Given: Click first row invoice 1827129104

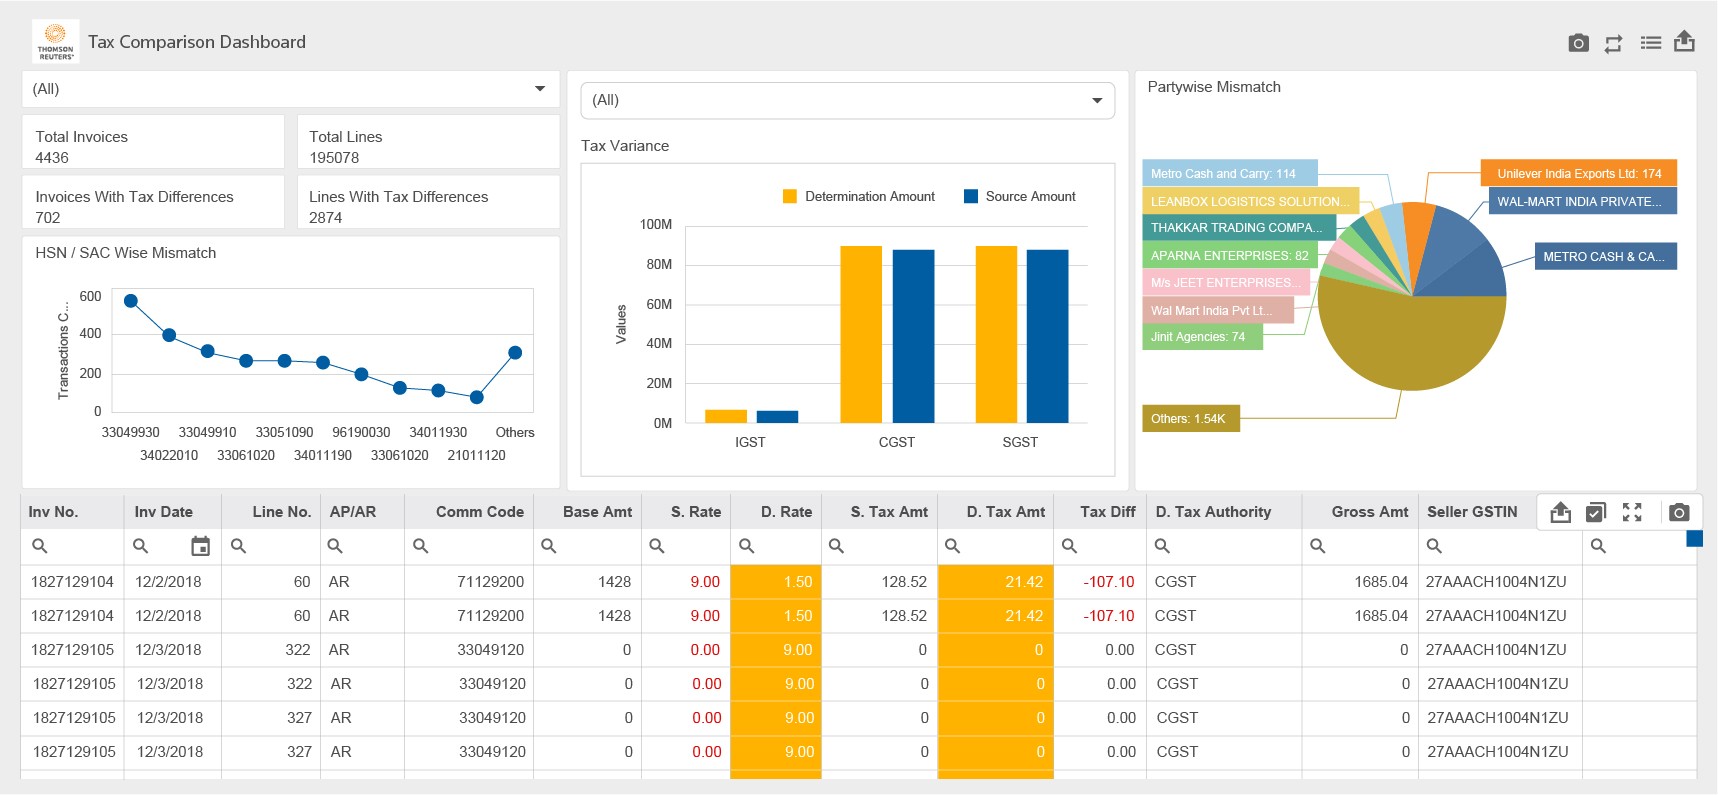Looking at the screenshot, I should point(72,582).
